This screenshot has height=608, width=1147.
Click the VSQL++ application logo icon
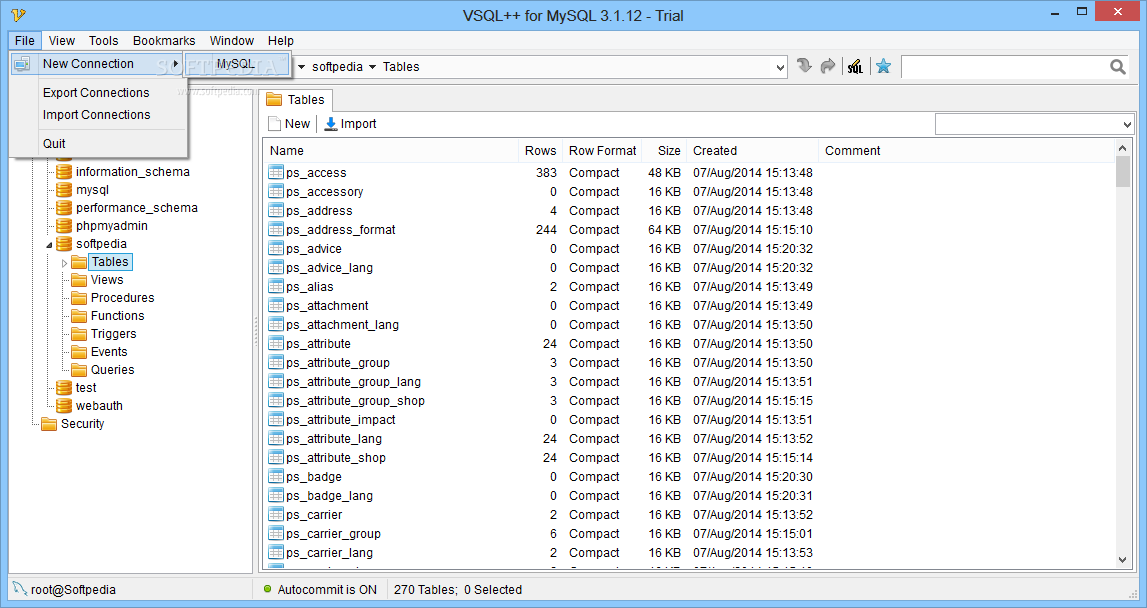(18, 15)
